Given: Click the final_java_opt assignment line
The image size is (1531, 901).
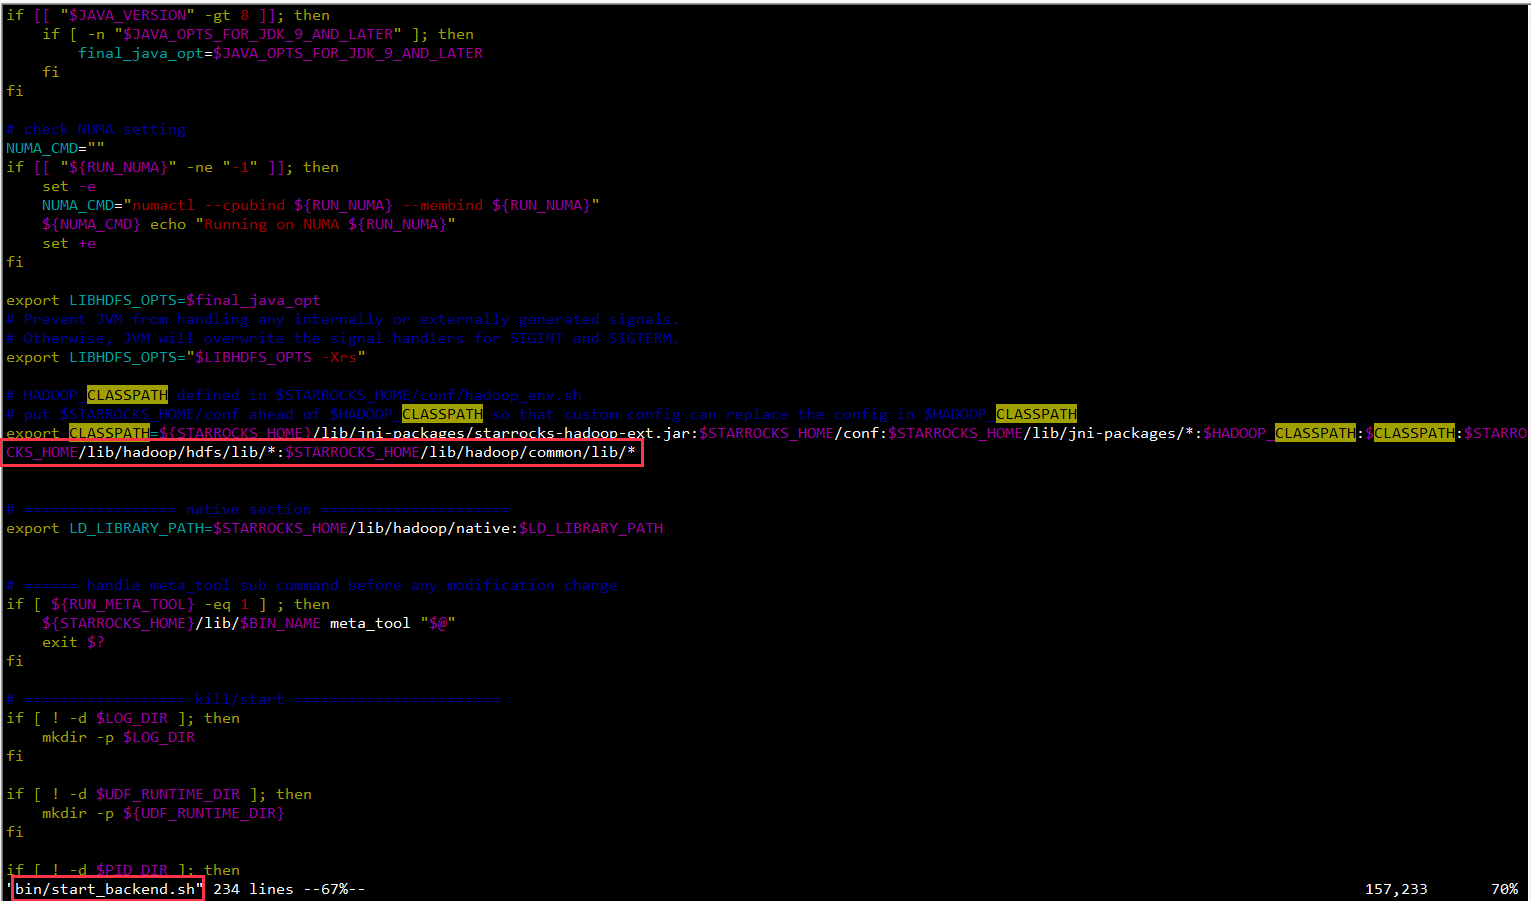Looking at the screenshot, I should tap(280, 53).
